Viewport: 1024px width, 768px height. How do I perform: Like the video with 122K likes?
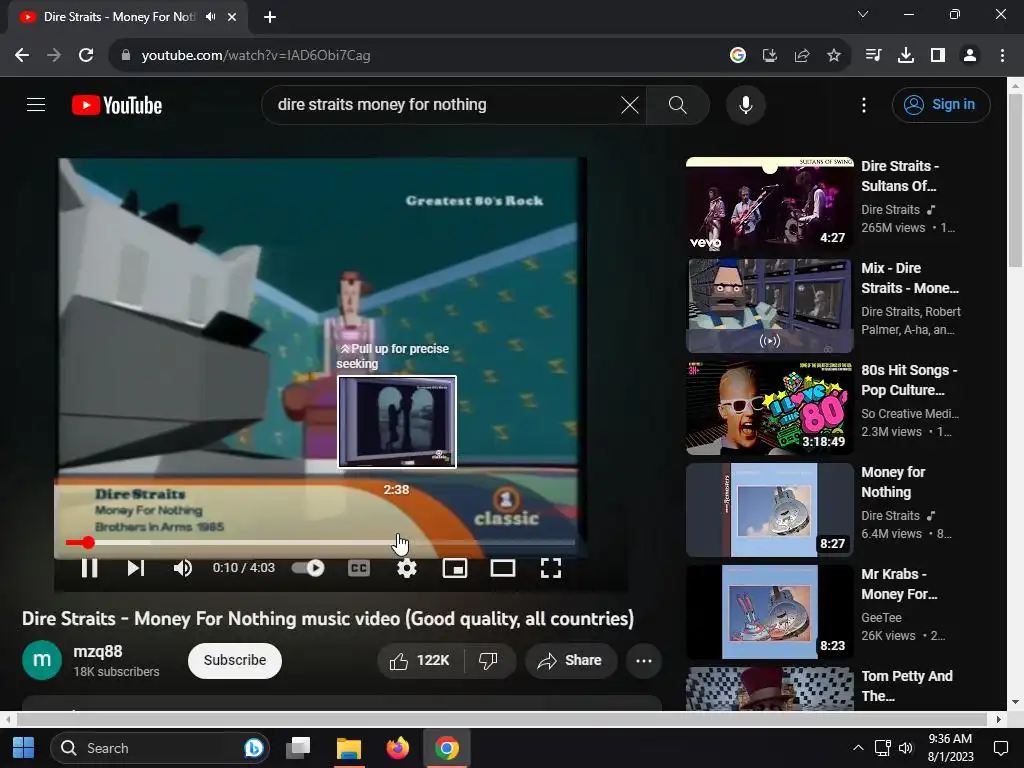pos(420,661)
